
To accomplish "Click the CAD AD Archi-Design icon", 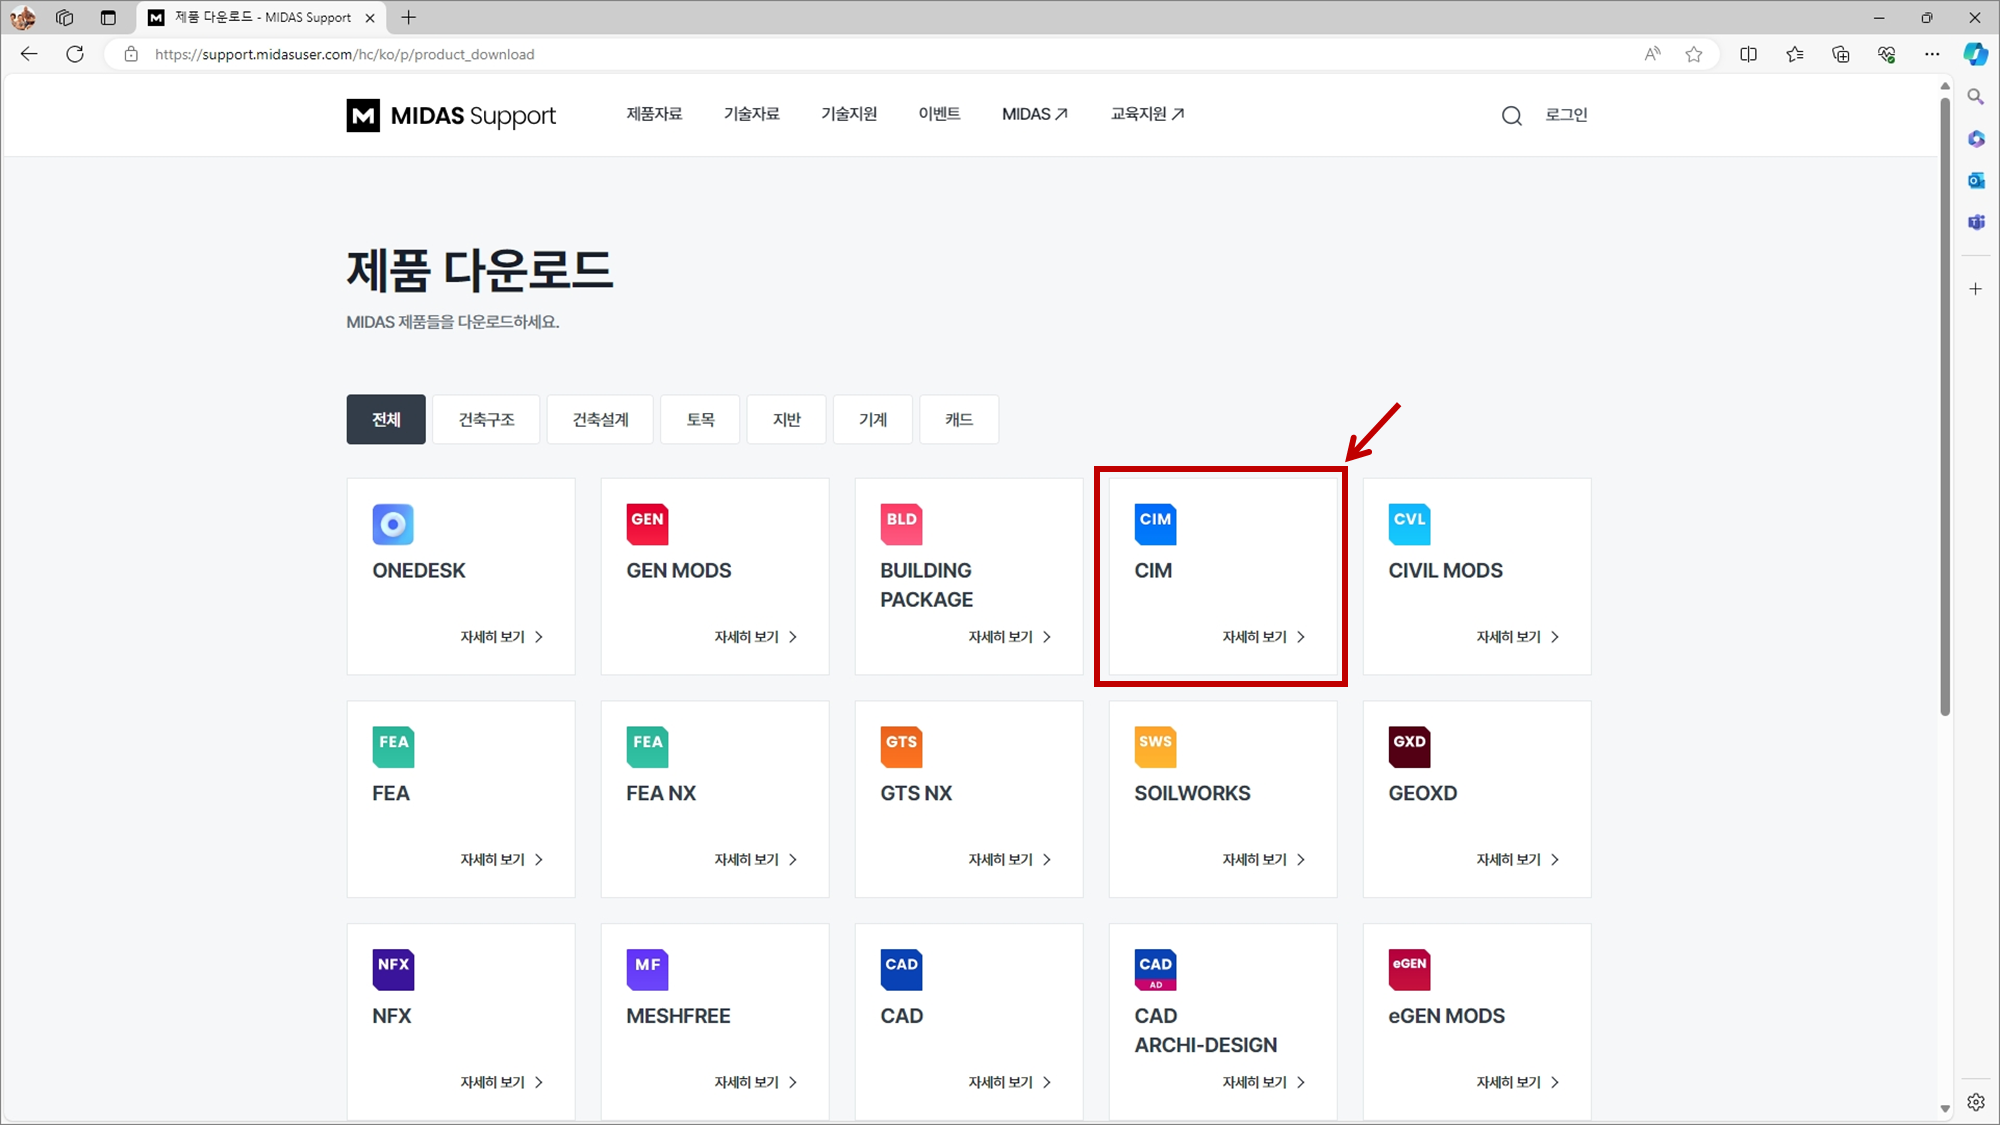I will pyautogui.click(x=1155, y=969).
